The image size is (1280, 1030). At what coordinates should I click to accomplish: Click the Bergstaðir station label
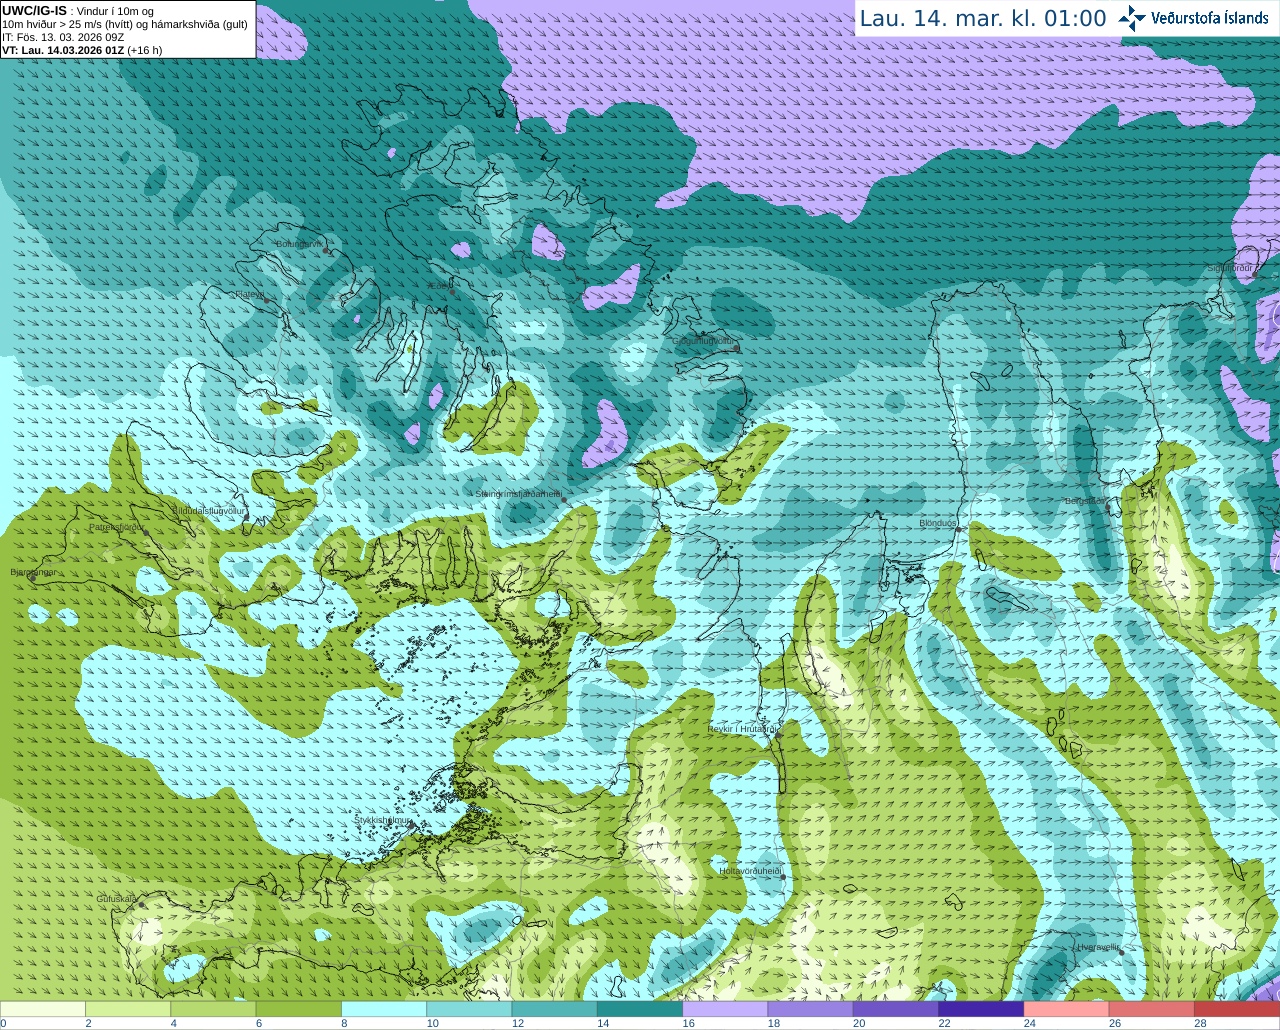click(x=1085, y=501)
